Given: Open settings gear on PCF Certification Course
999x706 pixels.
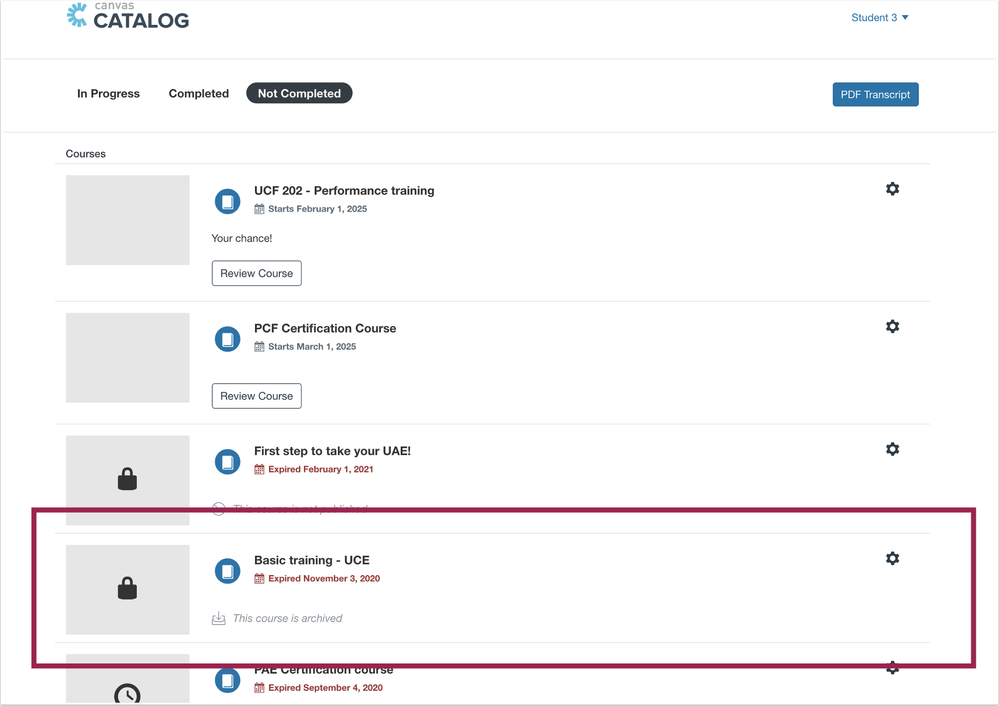Looking at the screenshot, I should [892, 326].
